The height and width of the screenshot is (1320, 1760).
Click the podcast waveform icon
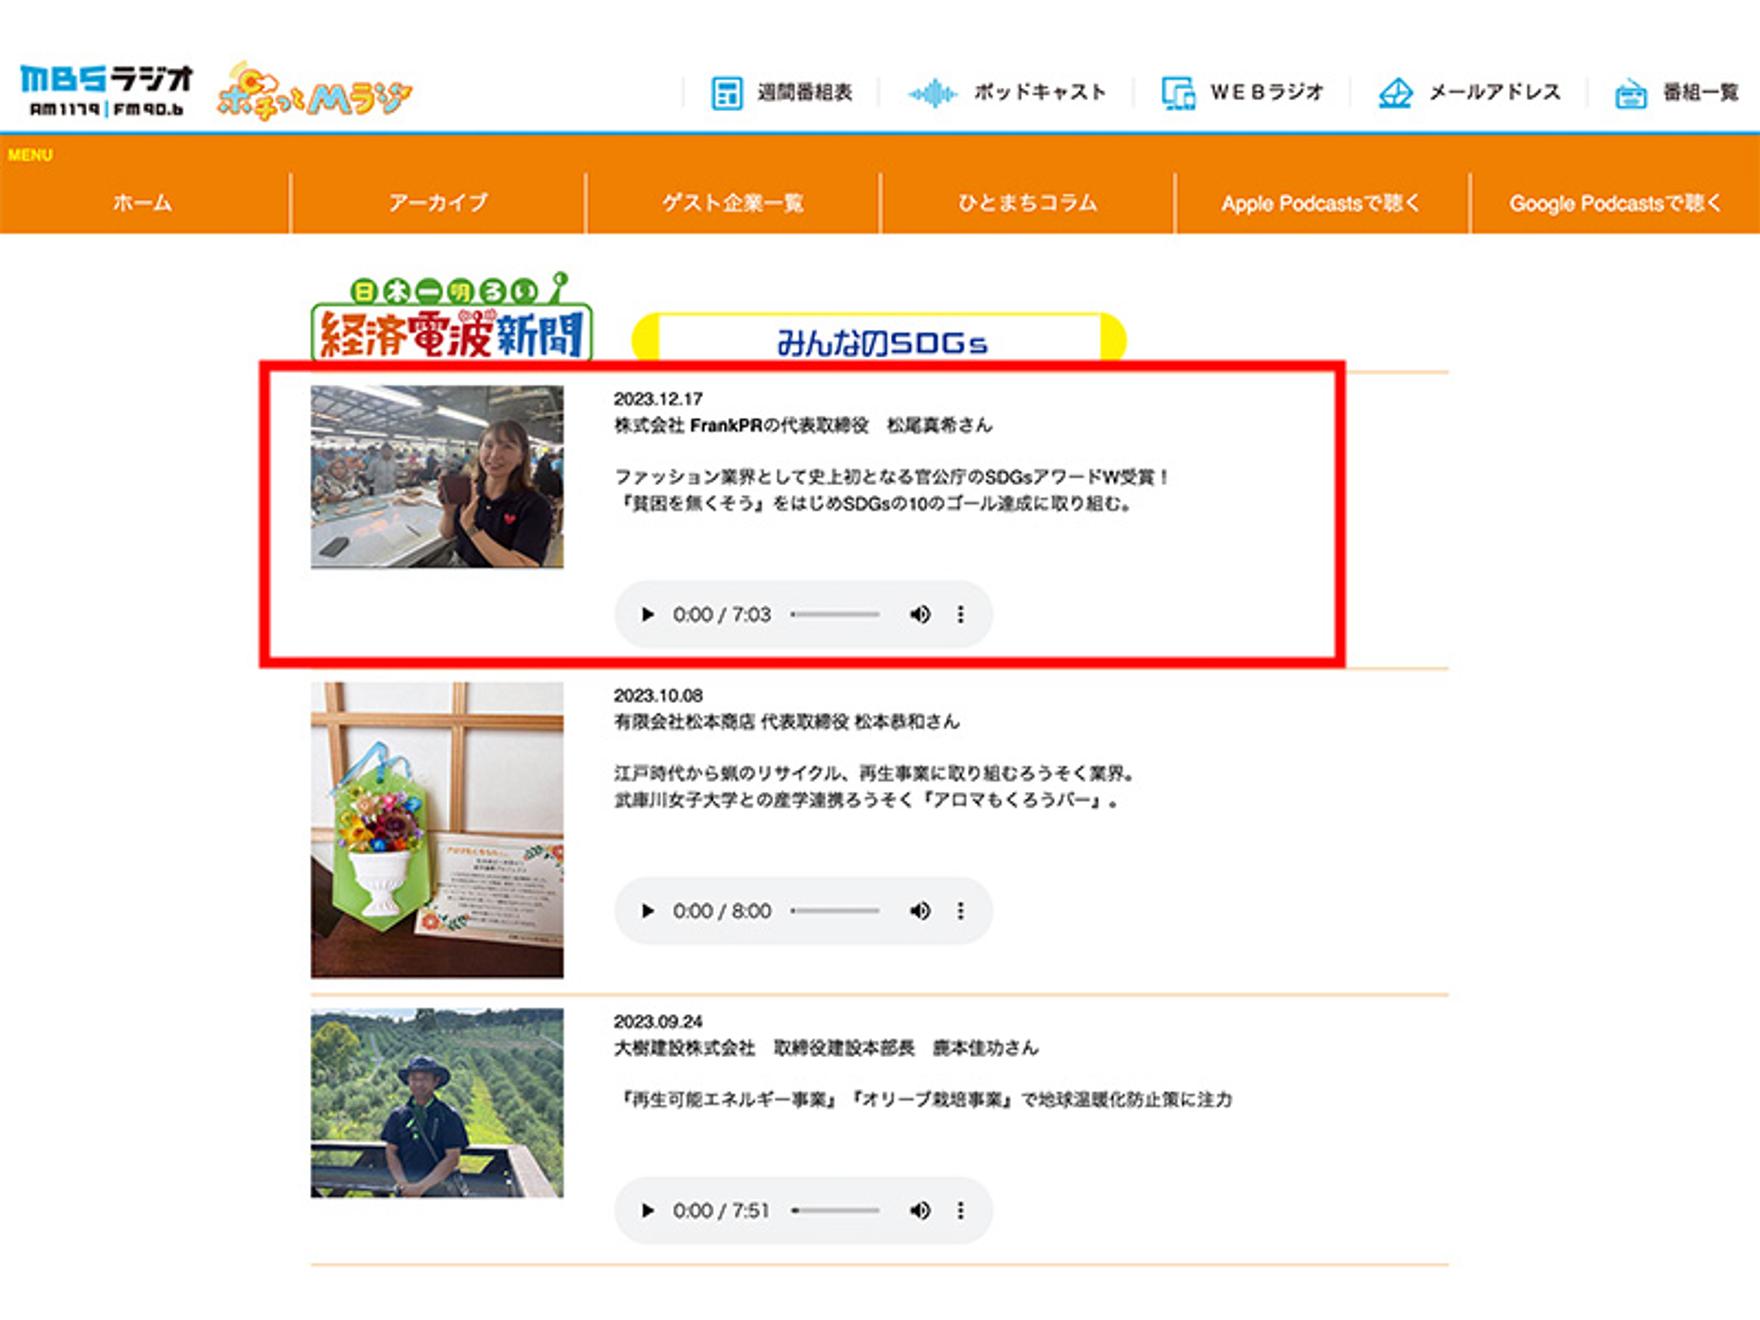coord(933,93)
